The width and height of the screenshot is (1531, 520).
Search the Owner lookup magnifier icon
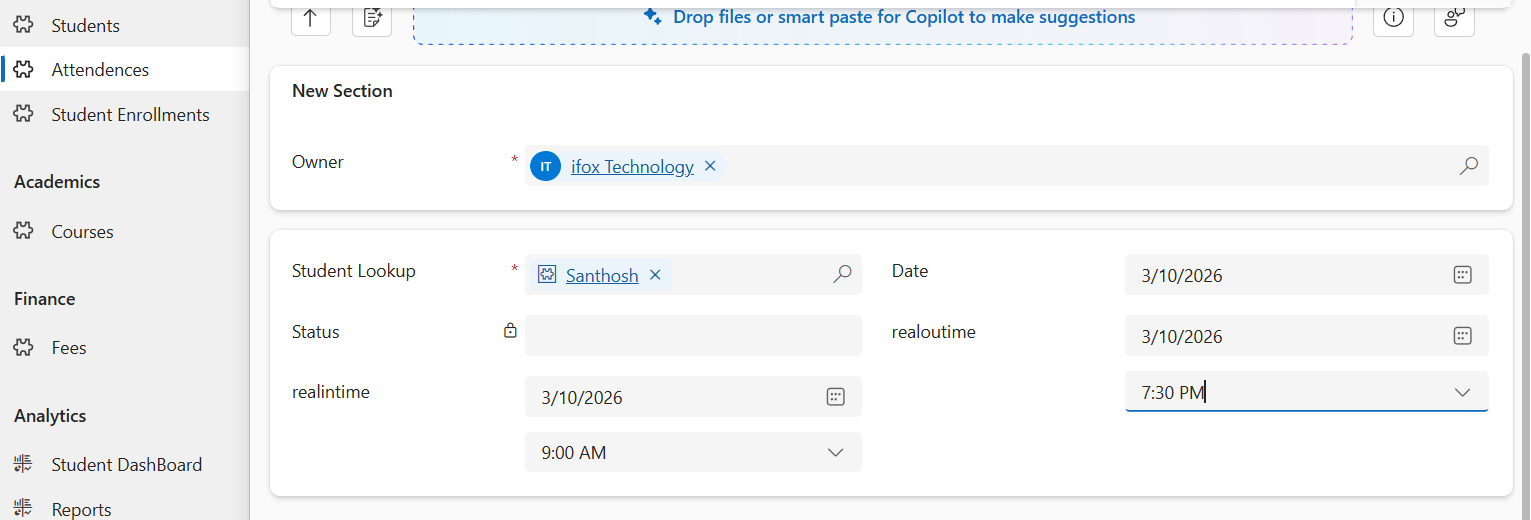click(1468, 166)
